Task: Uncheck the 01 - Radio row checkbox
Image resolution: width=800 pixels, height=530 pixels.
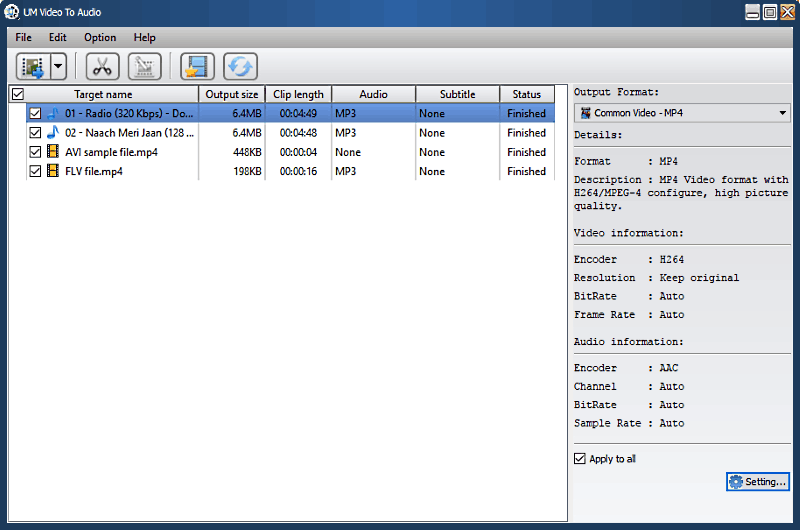Action: pyautogui.click(x=35, y=113)
